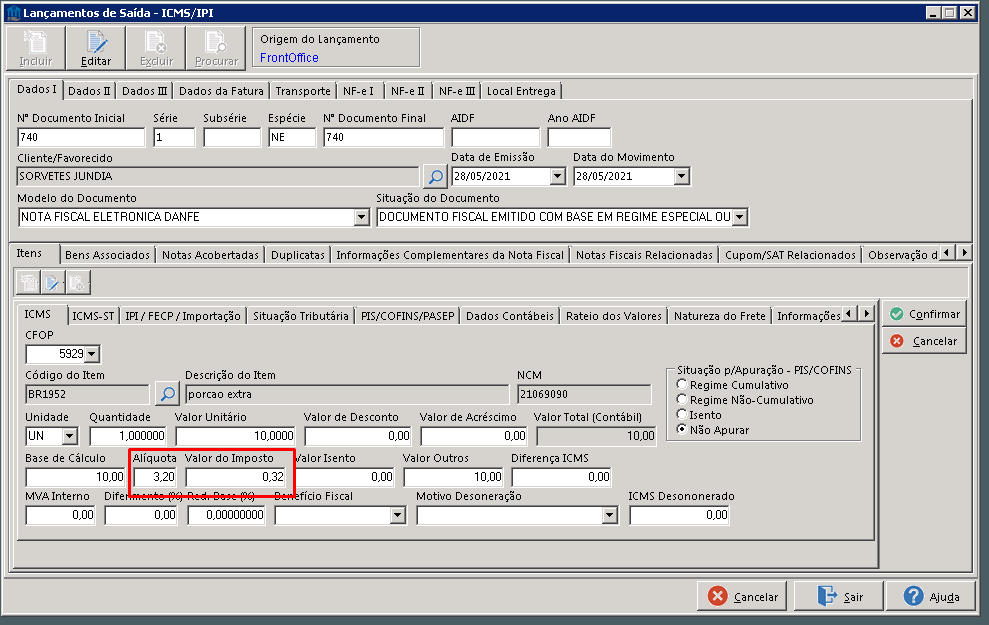This screenshot has width=989, height=625.
Task: Click the FrontOffice origin link
Action: click(x=289, y=57)
